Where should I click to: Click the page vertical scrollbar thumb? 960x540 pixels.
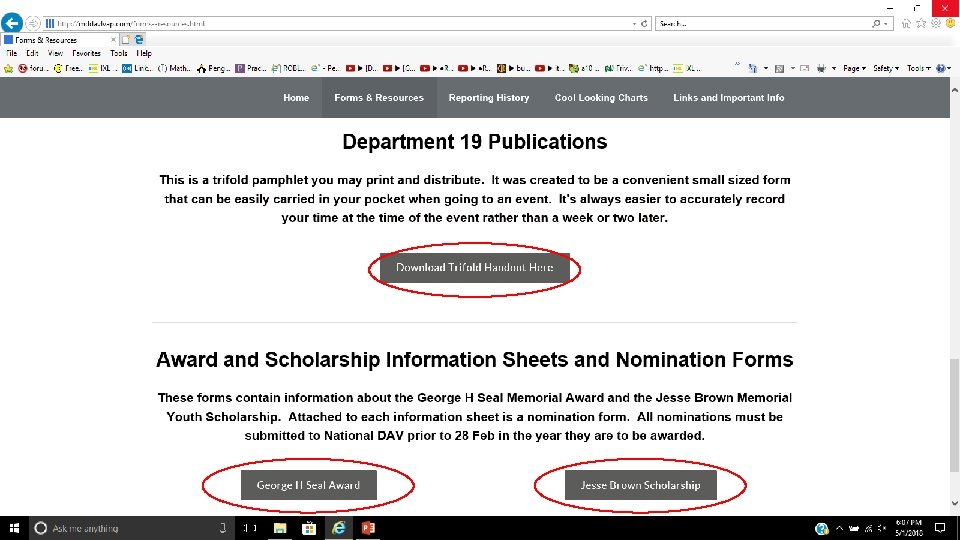954,415
